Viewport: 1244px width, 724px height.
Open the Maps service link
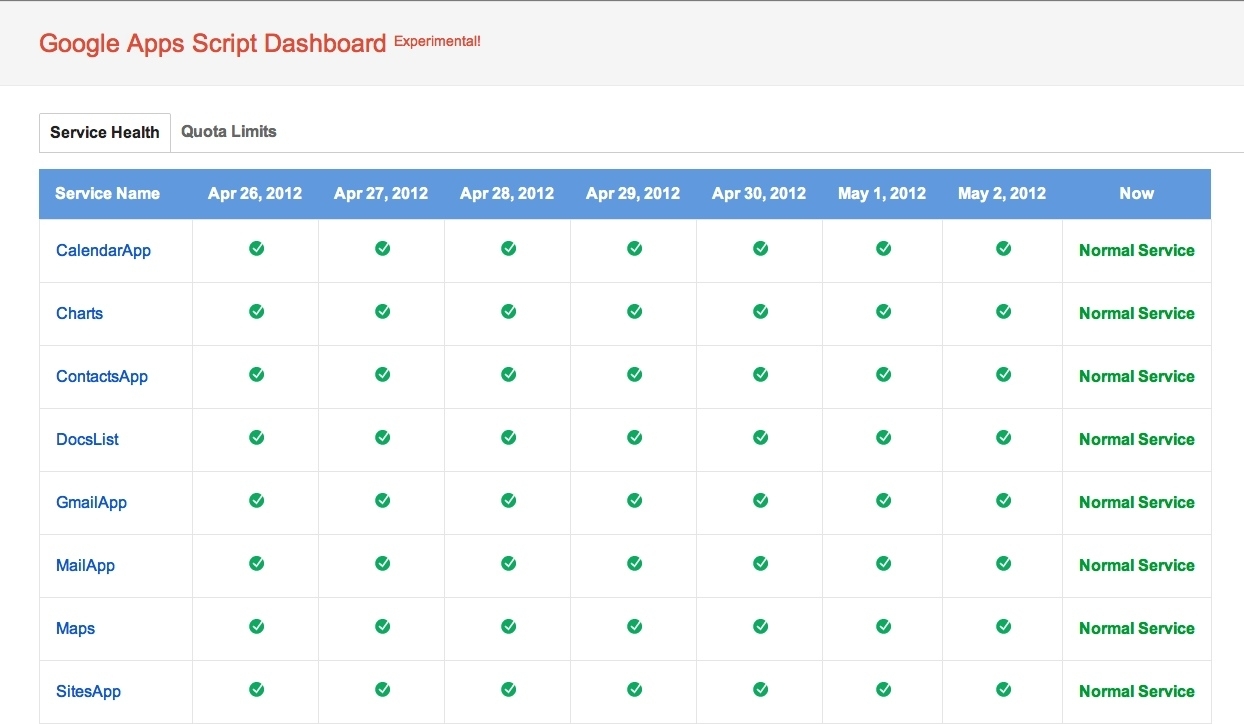click(x=75, y=628)
